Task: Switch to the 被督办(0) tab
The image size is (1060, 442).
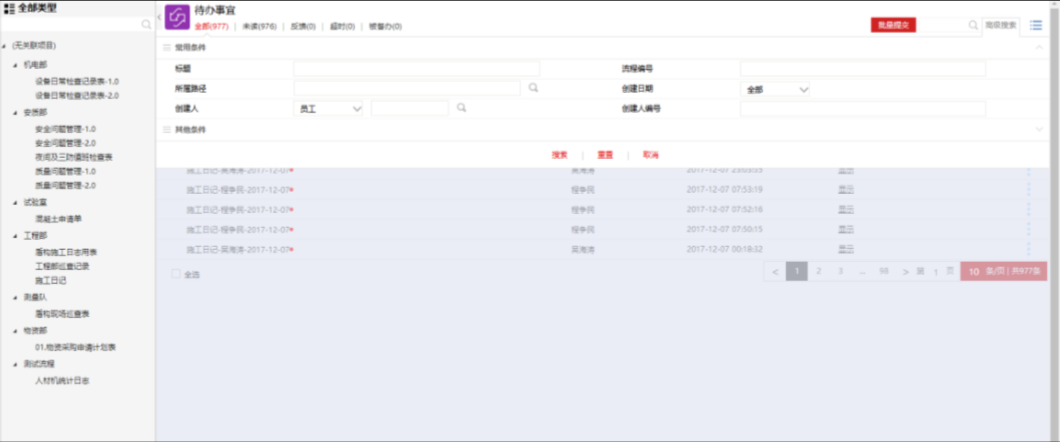Action: click(x=385, y=26)
